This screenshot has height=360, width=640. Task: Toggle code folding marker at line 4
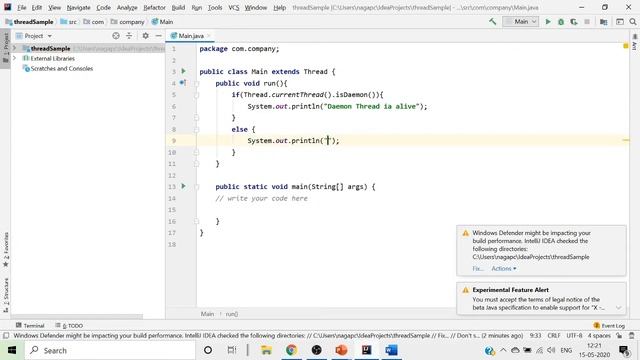click(196, 83)
